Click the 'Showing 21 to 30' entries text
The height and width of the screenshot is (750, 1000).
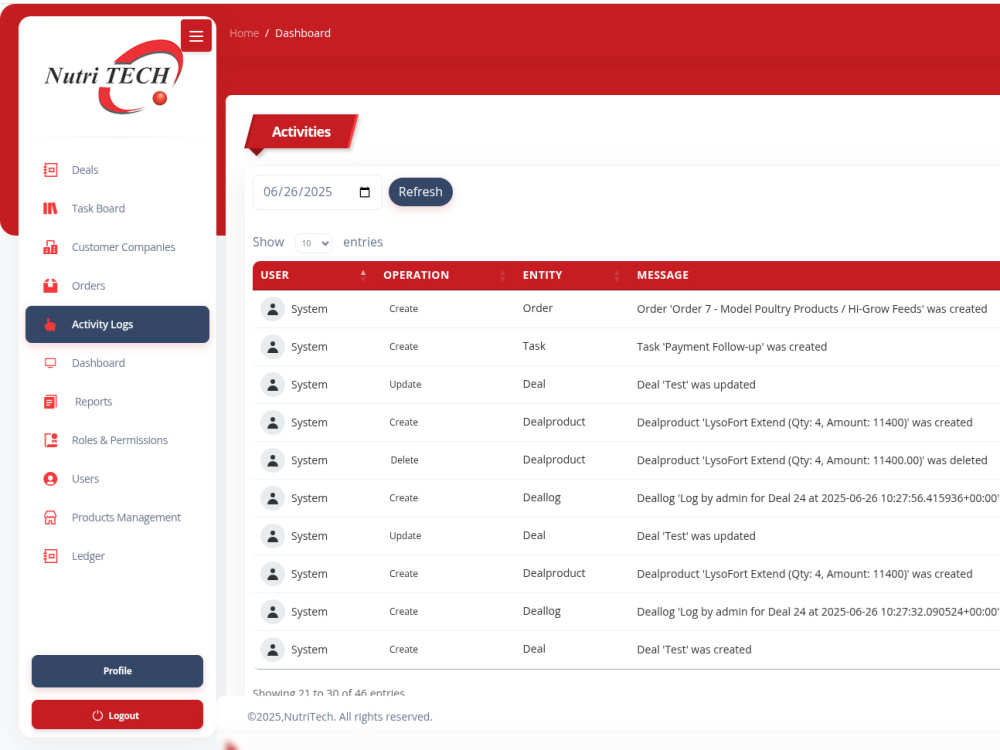click(328, 692)
